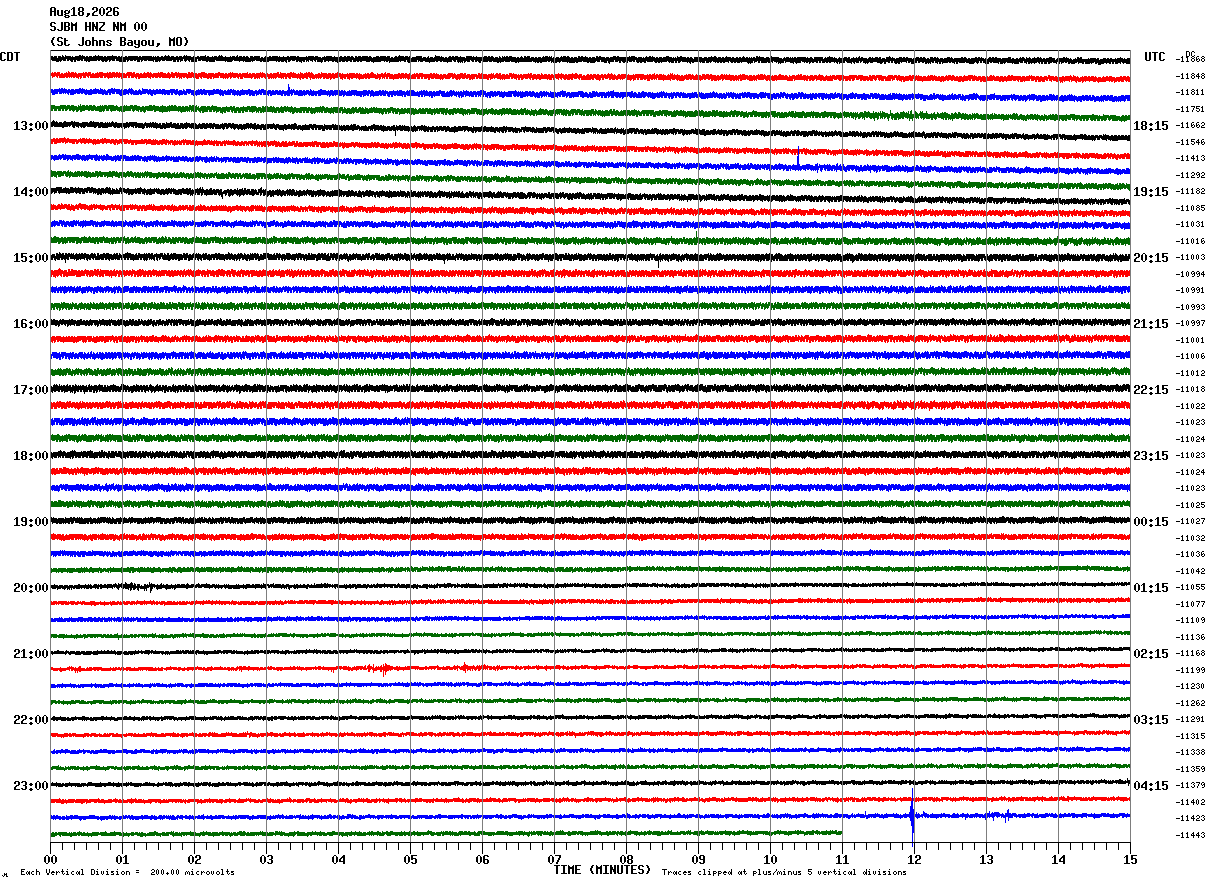This screenshot has width=1210, height=886.
Task: Click the '01:15' UTC time label
Action: point(1151,588)
